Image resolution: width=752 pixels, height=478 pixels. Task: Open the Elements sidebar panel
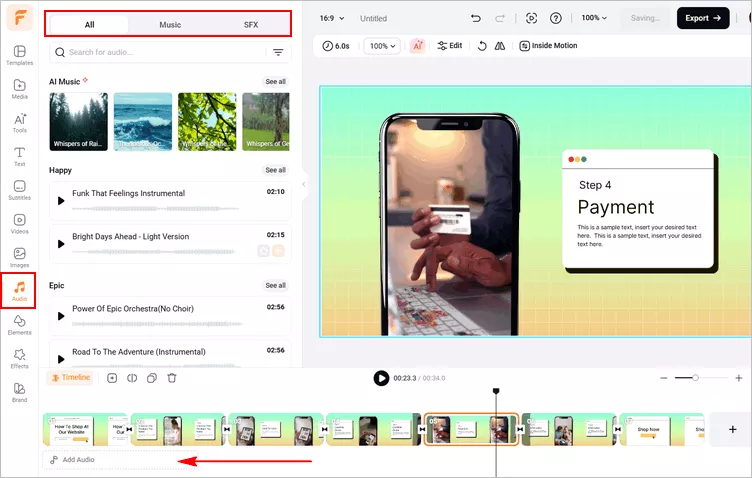tap(20, 325)
